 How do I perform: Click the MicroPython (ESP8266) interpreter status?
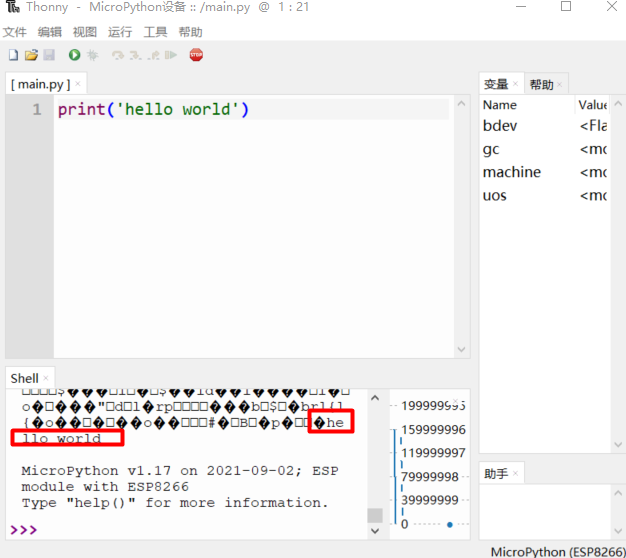click(x=558, y=552)
